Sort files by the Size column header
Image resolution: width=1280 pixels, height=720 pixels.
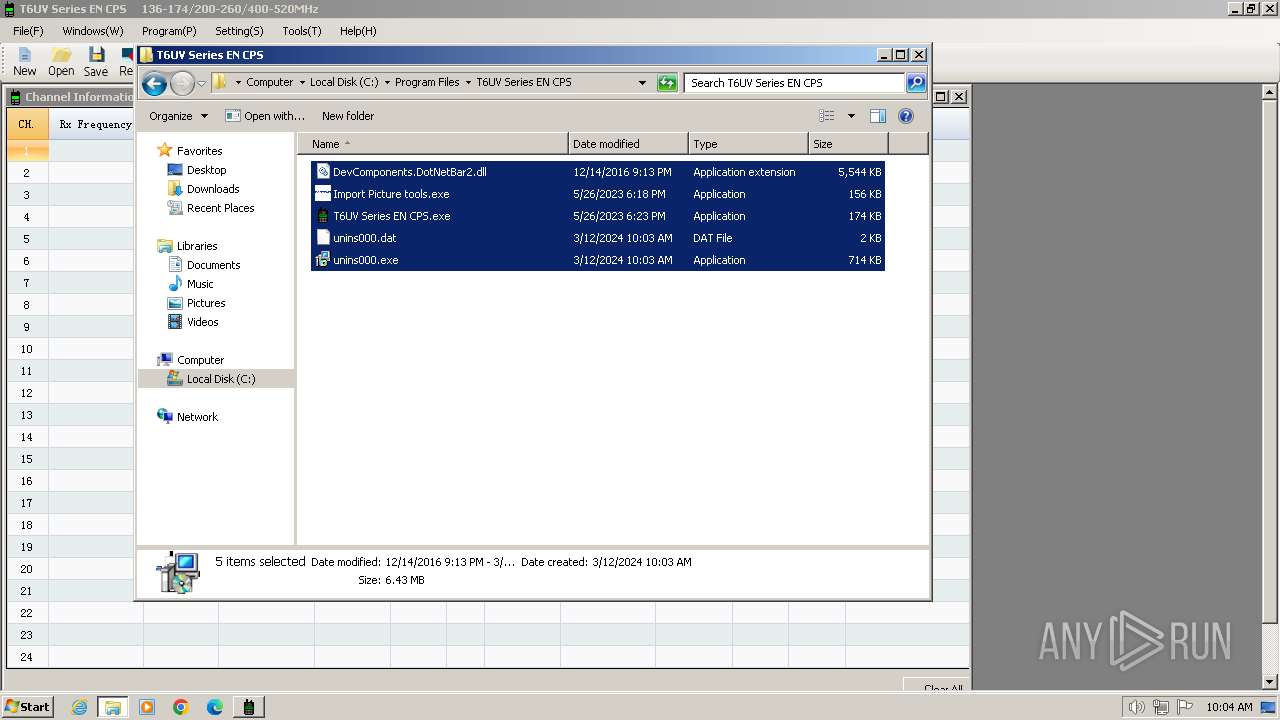coord(848,144)
